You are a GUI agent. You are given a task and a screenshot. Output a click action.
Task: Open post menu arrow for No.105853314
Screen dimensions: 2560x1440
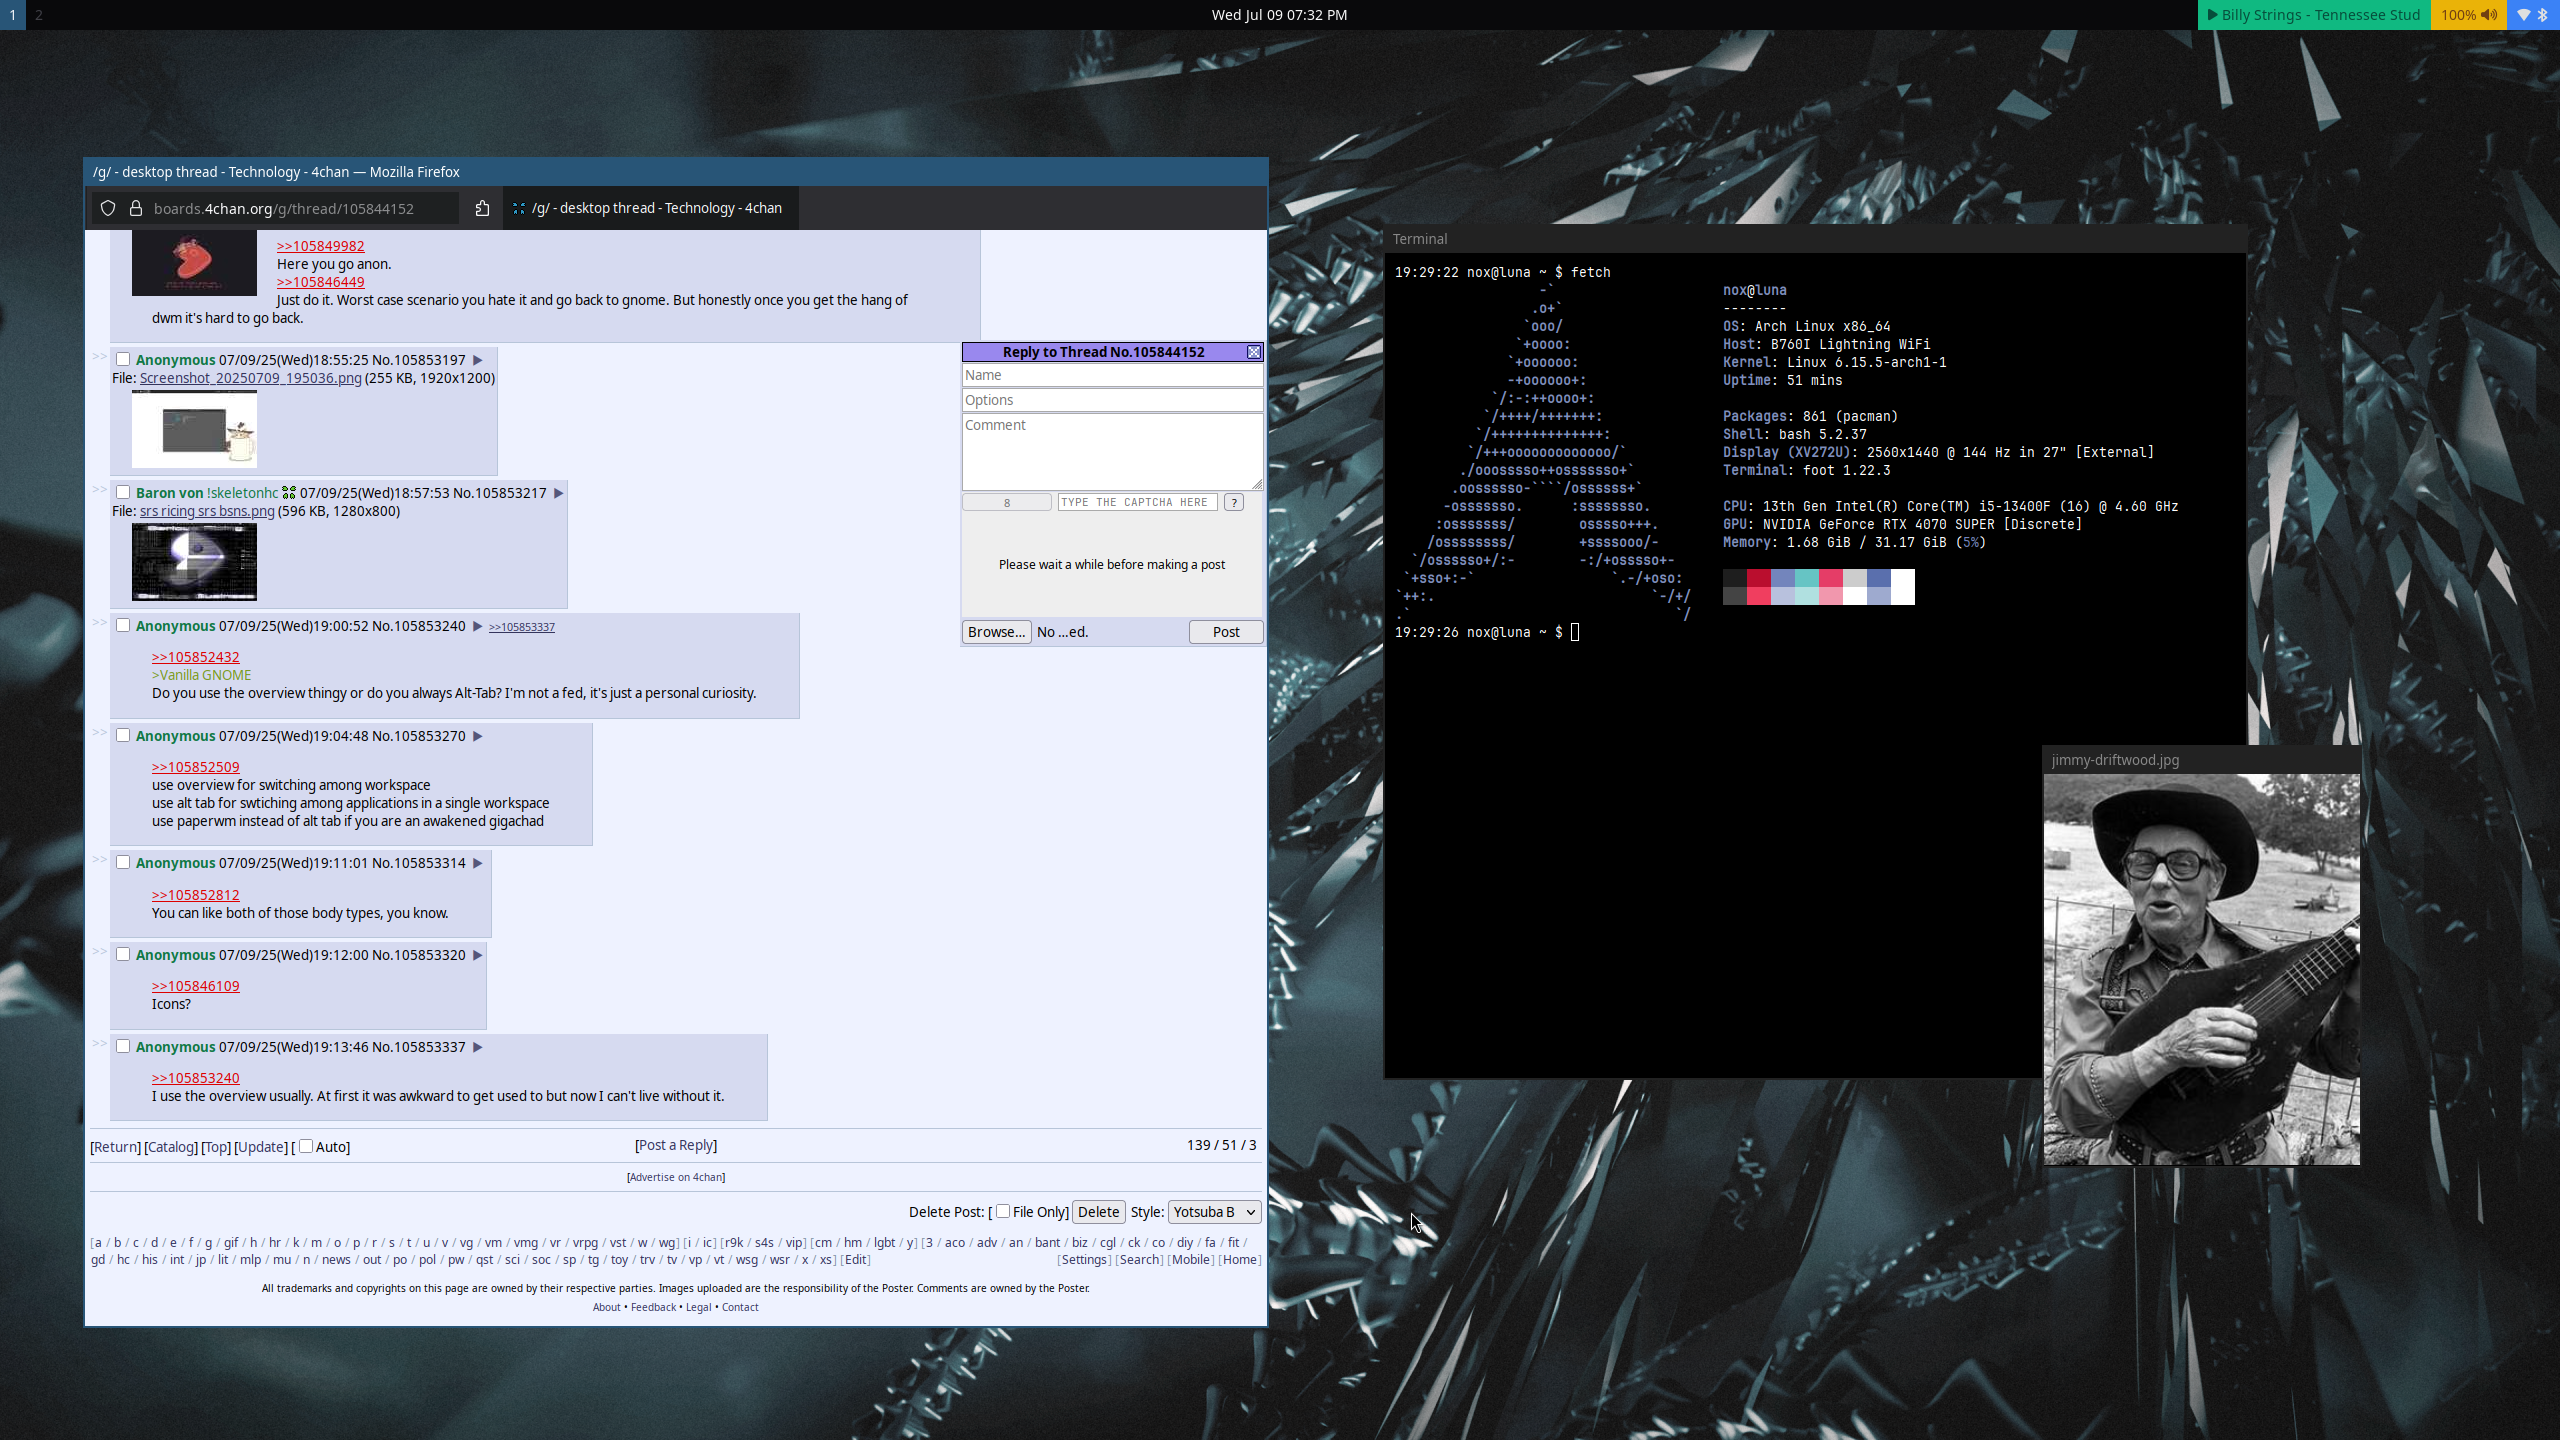click(x=478, y=863)
